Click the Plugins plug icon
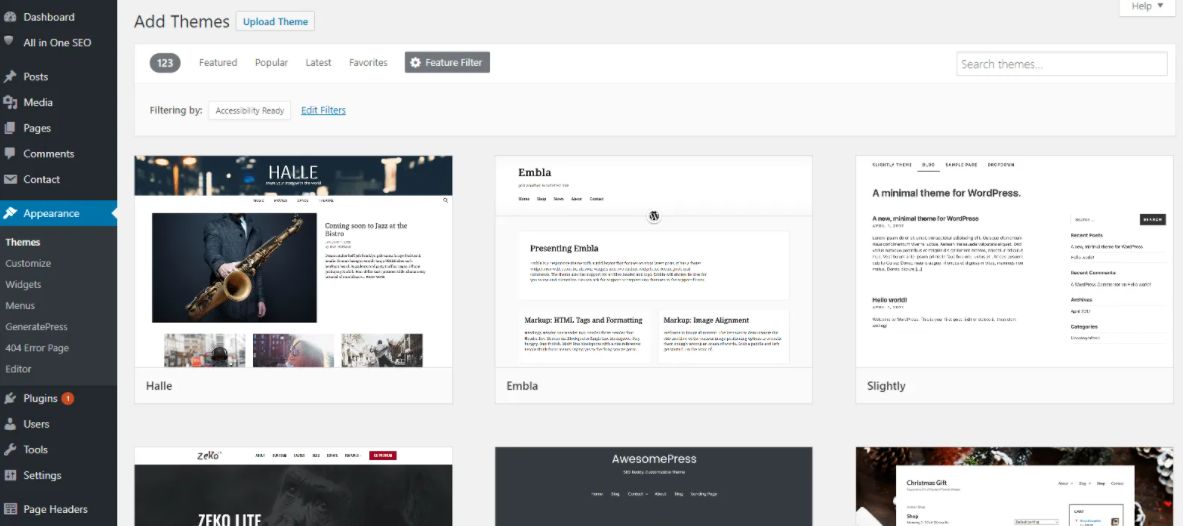The image size is (1183, 526). [10, 398]
